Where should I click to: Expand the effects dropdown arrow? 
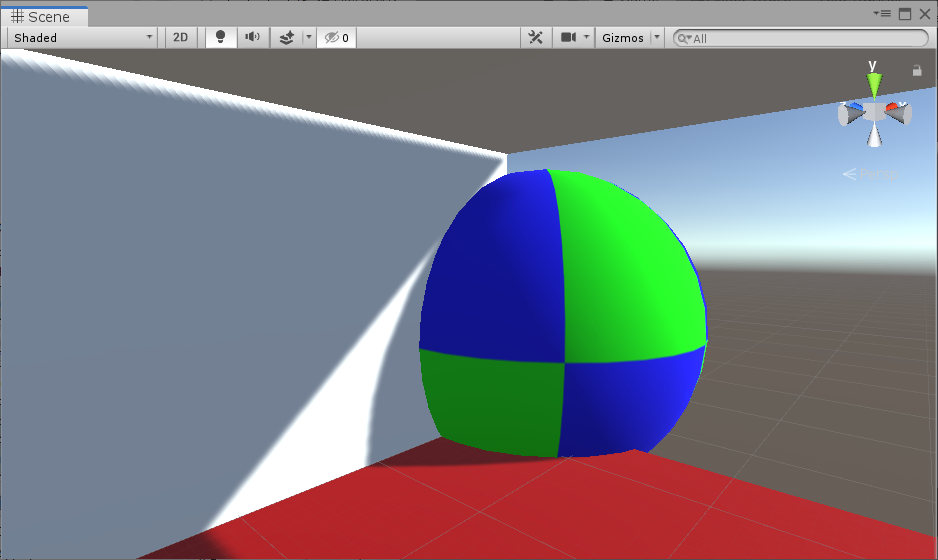tap(308, 37)
